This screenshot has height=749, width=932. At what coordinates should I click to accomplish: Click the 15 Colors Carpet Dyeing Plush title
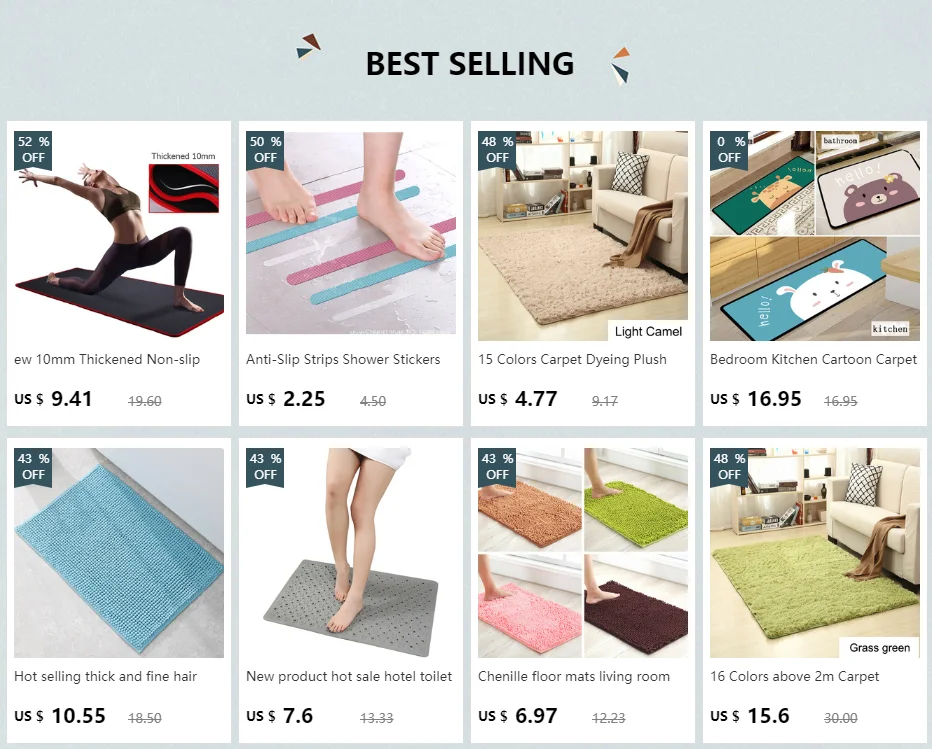pyautogui.click(x=572, y=360)
